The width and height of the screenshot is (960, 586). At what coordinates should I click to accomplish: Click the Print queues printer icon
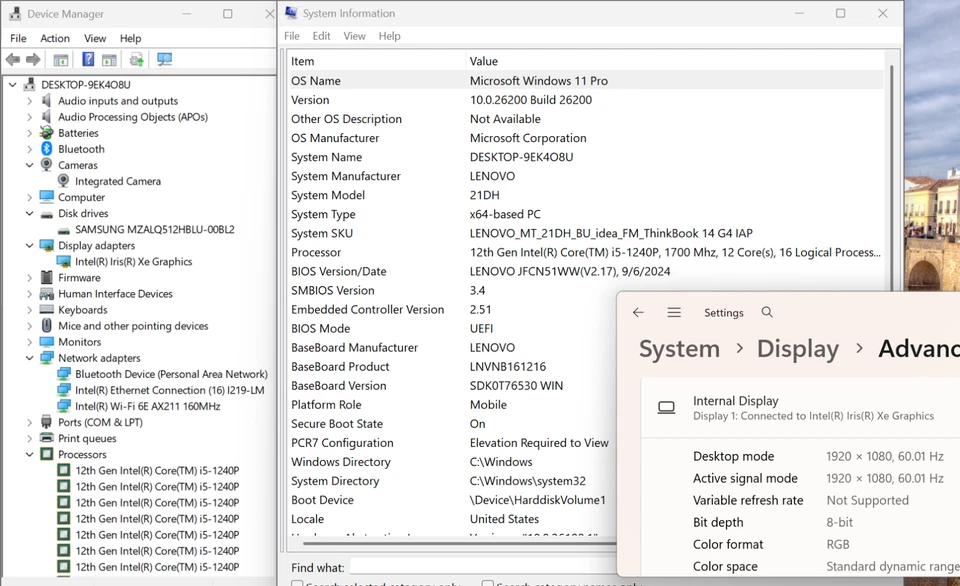(x=47, y=438)
